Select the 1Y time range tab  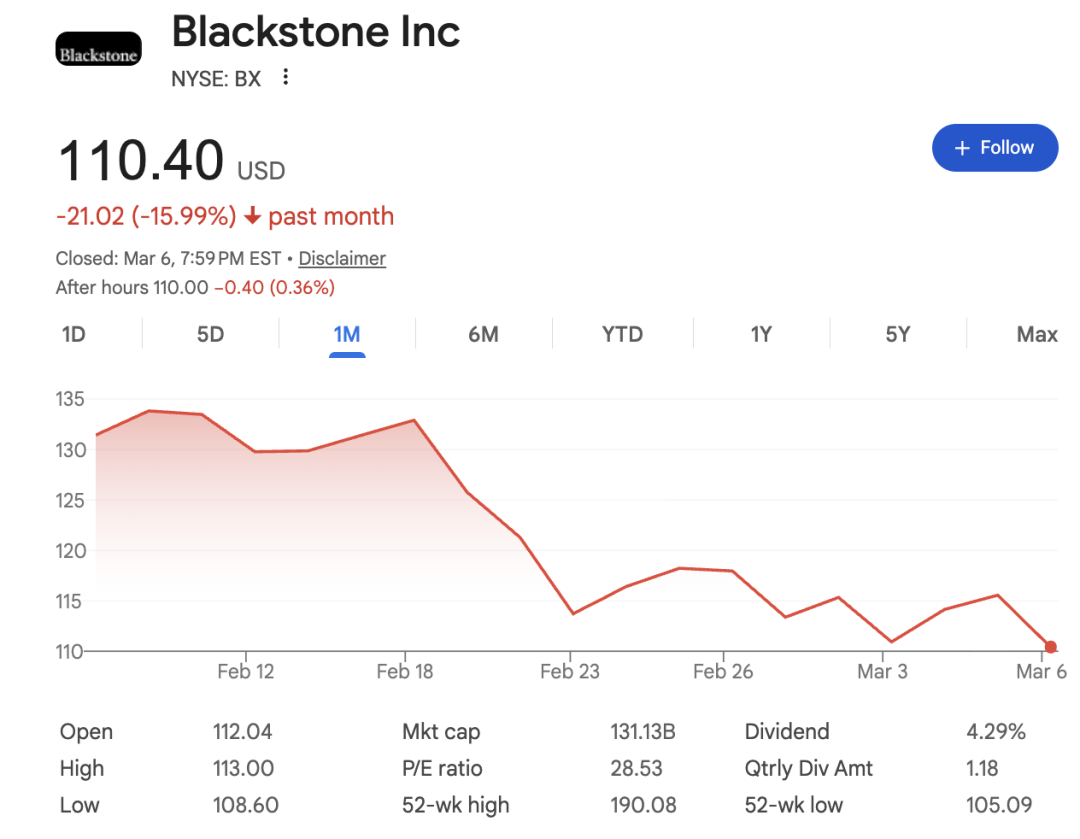[761, 334]
